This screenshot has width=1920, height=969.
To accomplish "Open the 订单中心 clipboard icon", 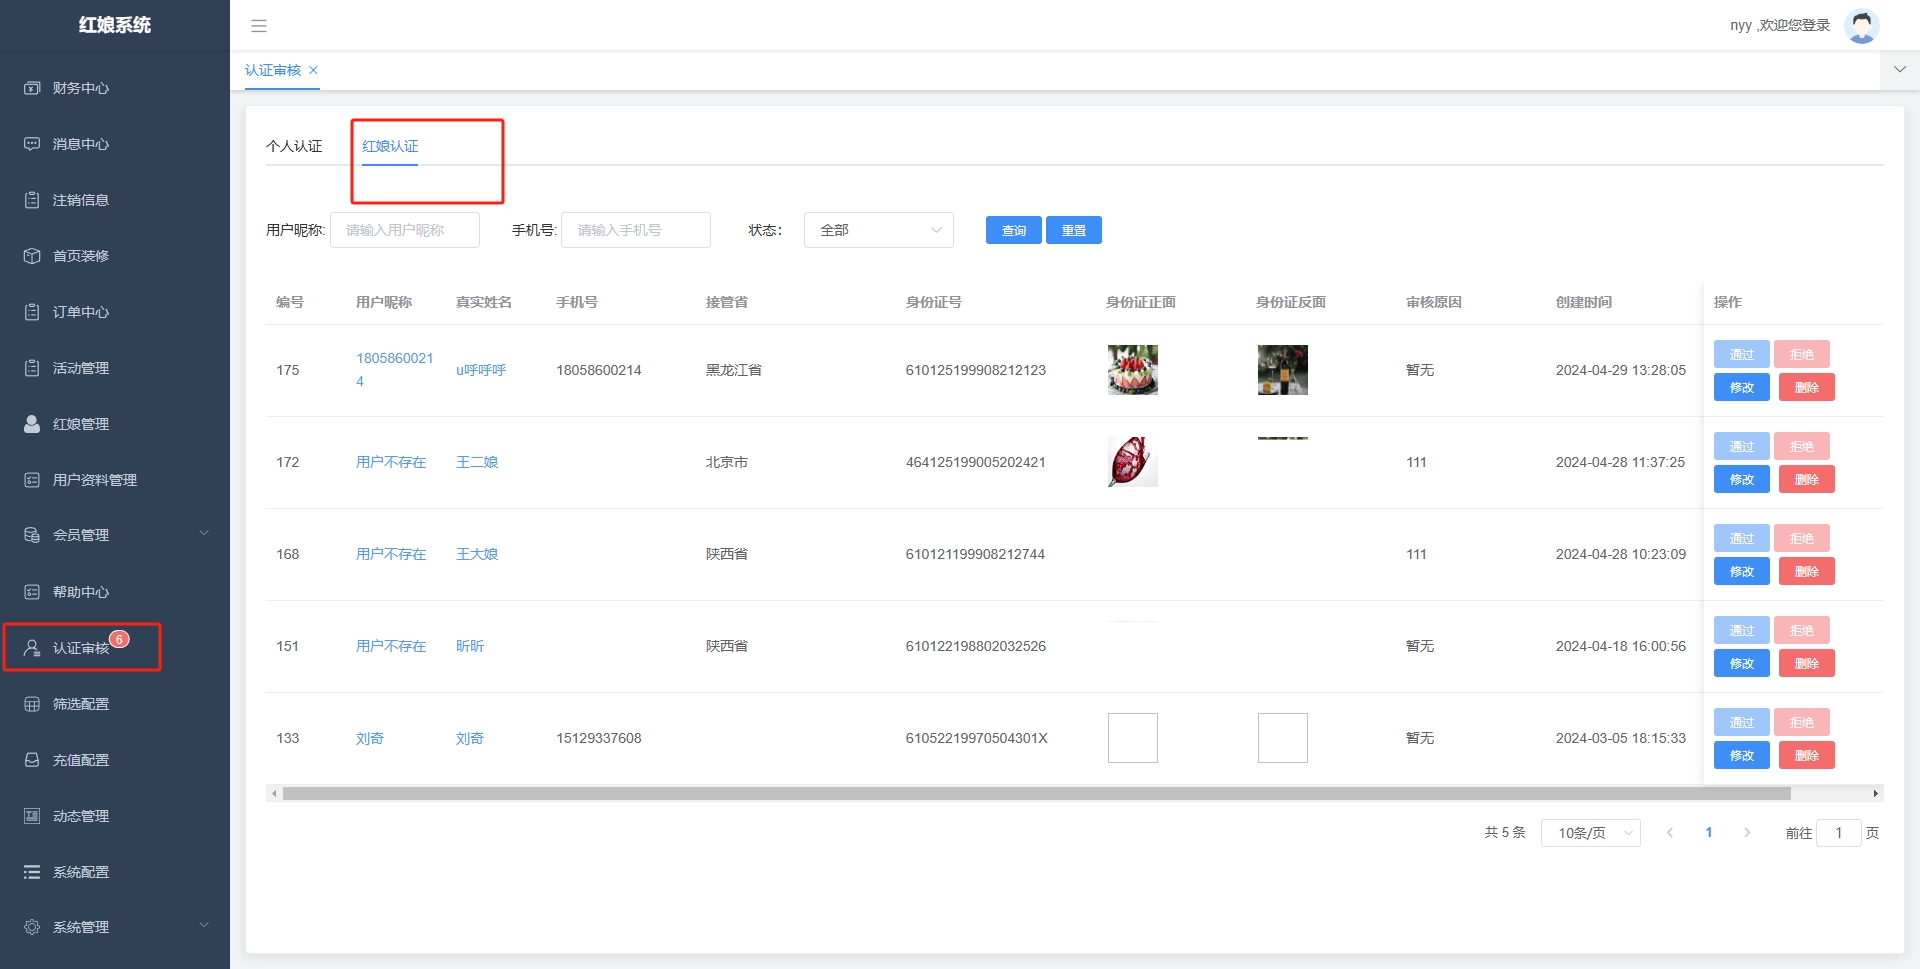I will [x=32, y=312].
